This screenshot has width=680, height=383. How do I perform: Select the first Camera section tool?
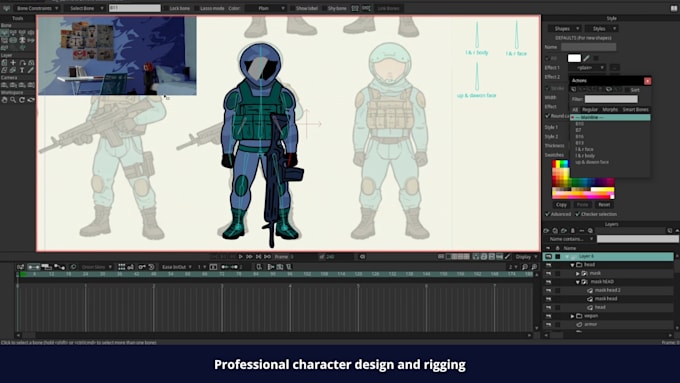pos(4,85)
